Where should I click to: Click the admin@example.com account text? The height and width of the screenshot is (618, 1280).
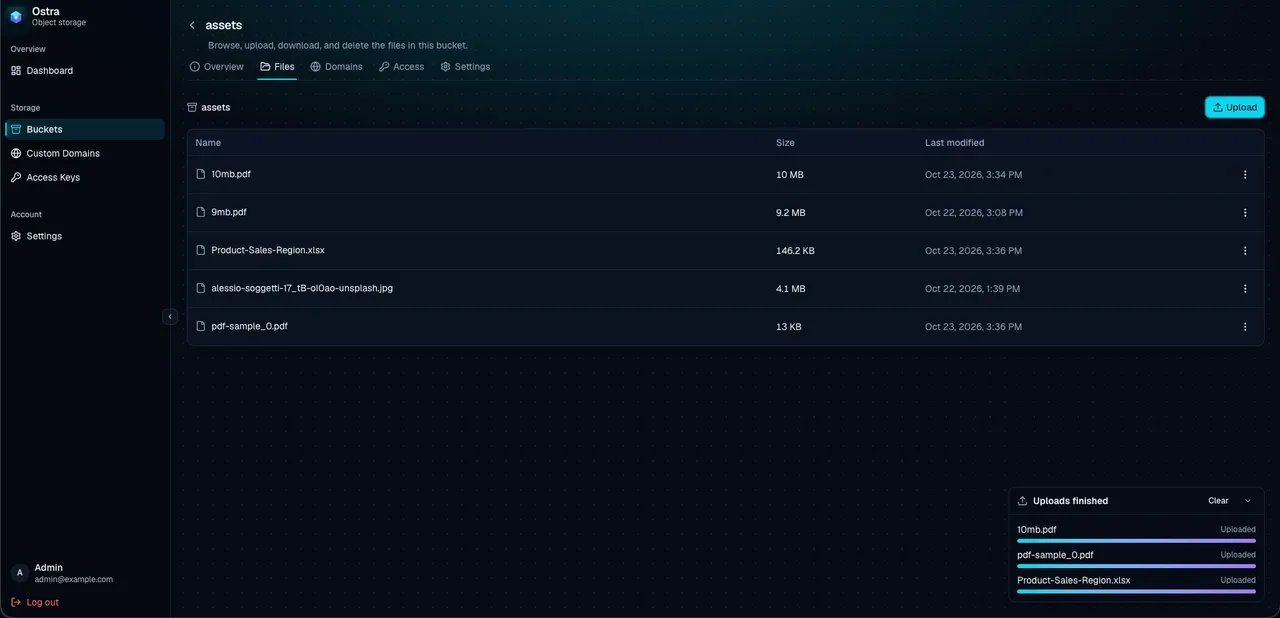pyautogui.click(x=74, y=579)
